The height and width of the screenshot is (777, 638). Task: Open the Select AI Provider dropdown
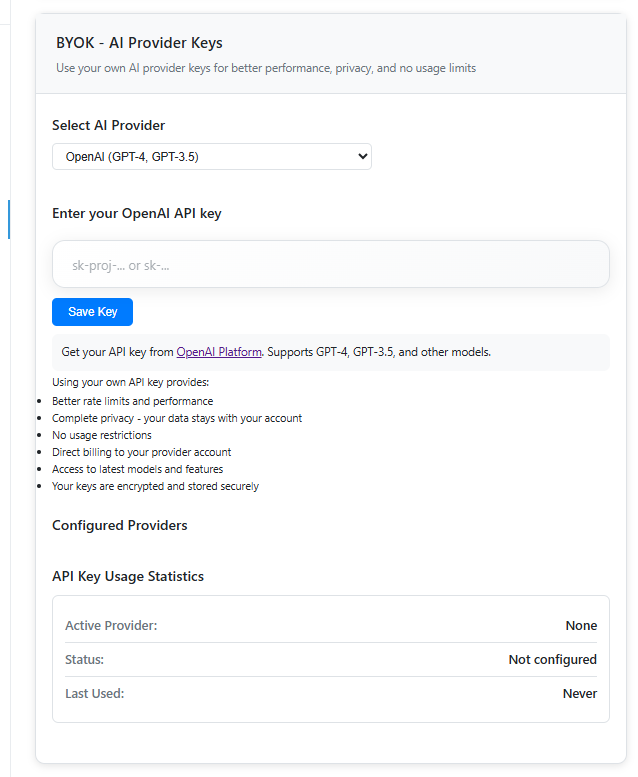click(211, 156)
